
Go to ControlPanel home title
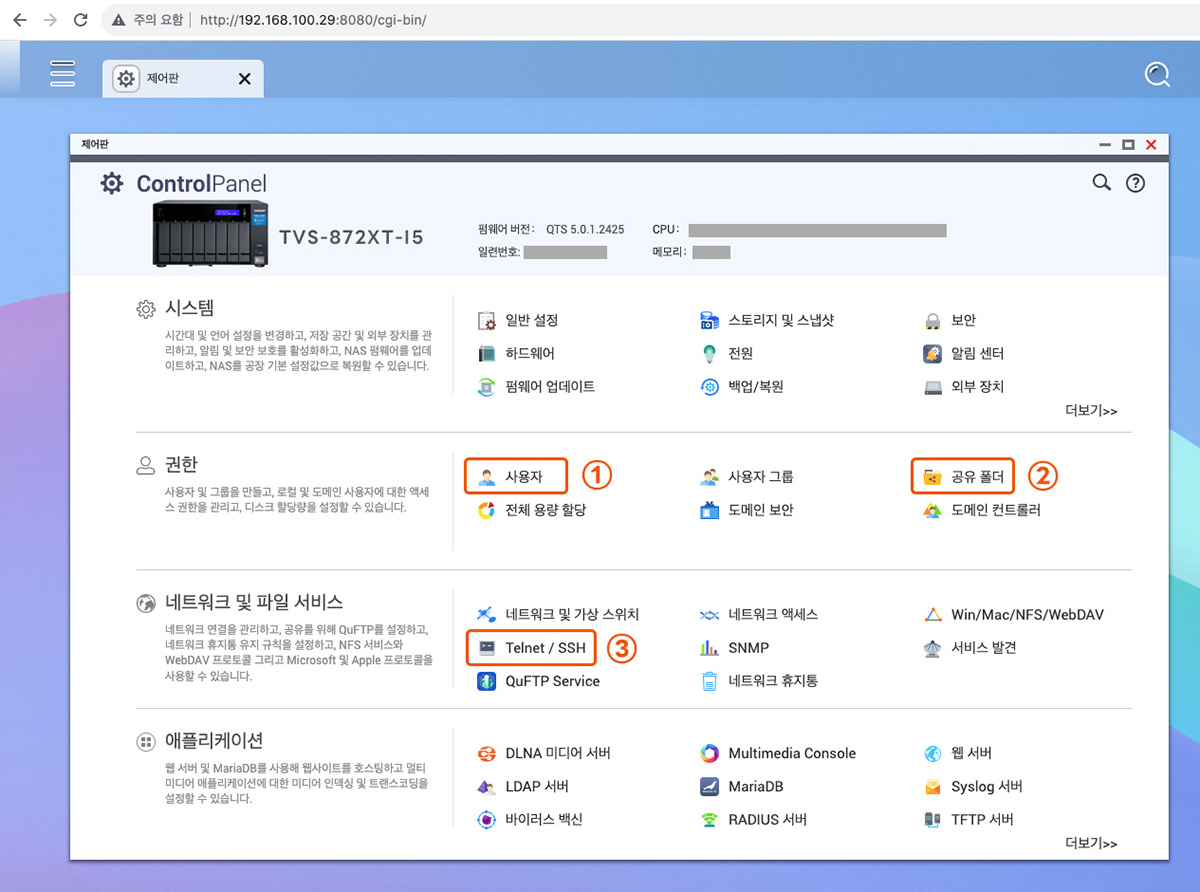pos(202,184)
